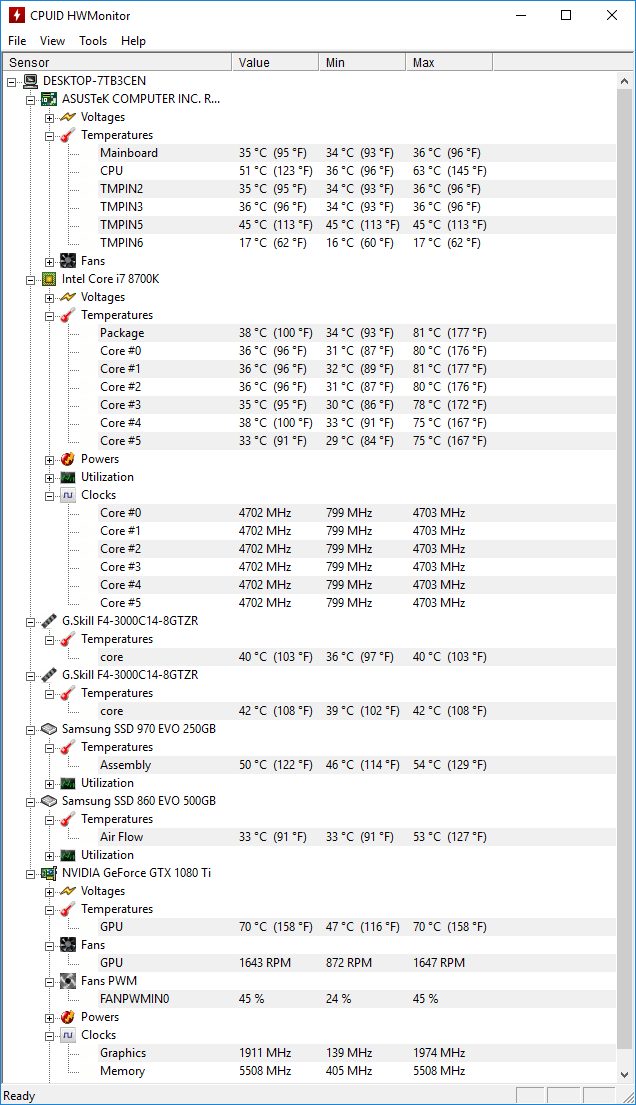Screen dimensions: 636x1105
Task: Open the Help menu
Action: [x=133, y=41]
